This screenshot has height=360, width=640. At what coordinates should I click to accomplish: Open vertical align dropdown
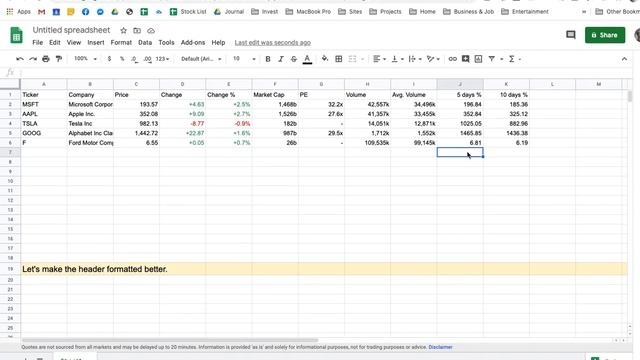(397, 59)
